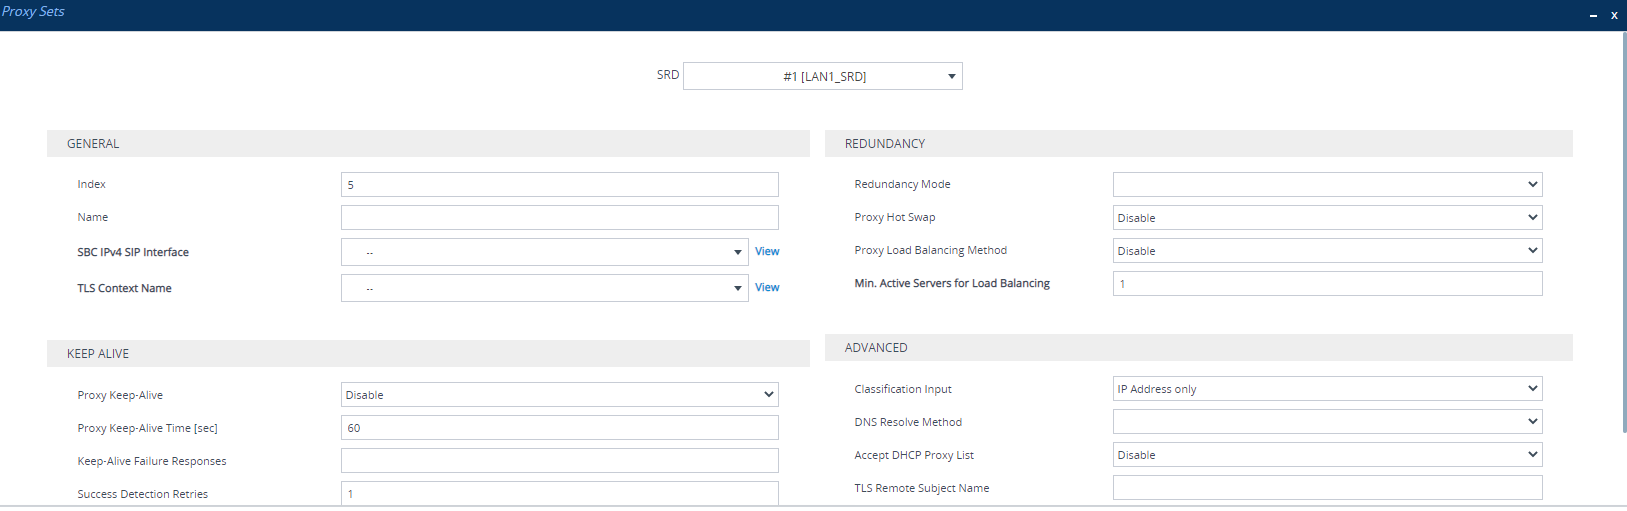Expand the TLS Context Name dropdown
The height and width of the screenshot is (511, 1627).
coord(544,289)
